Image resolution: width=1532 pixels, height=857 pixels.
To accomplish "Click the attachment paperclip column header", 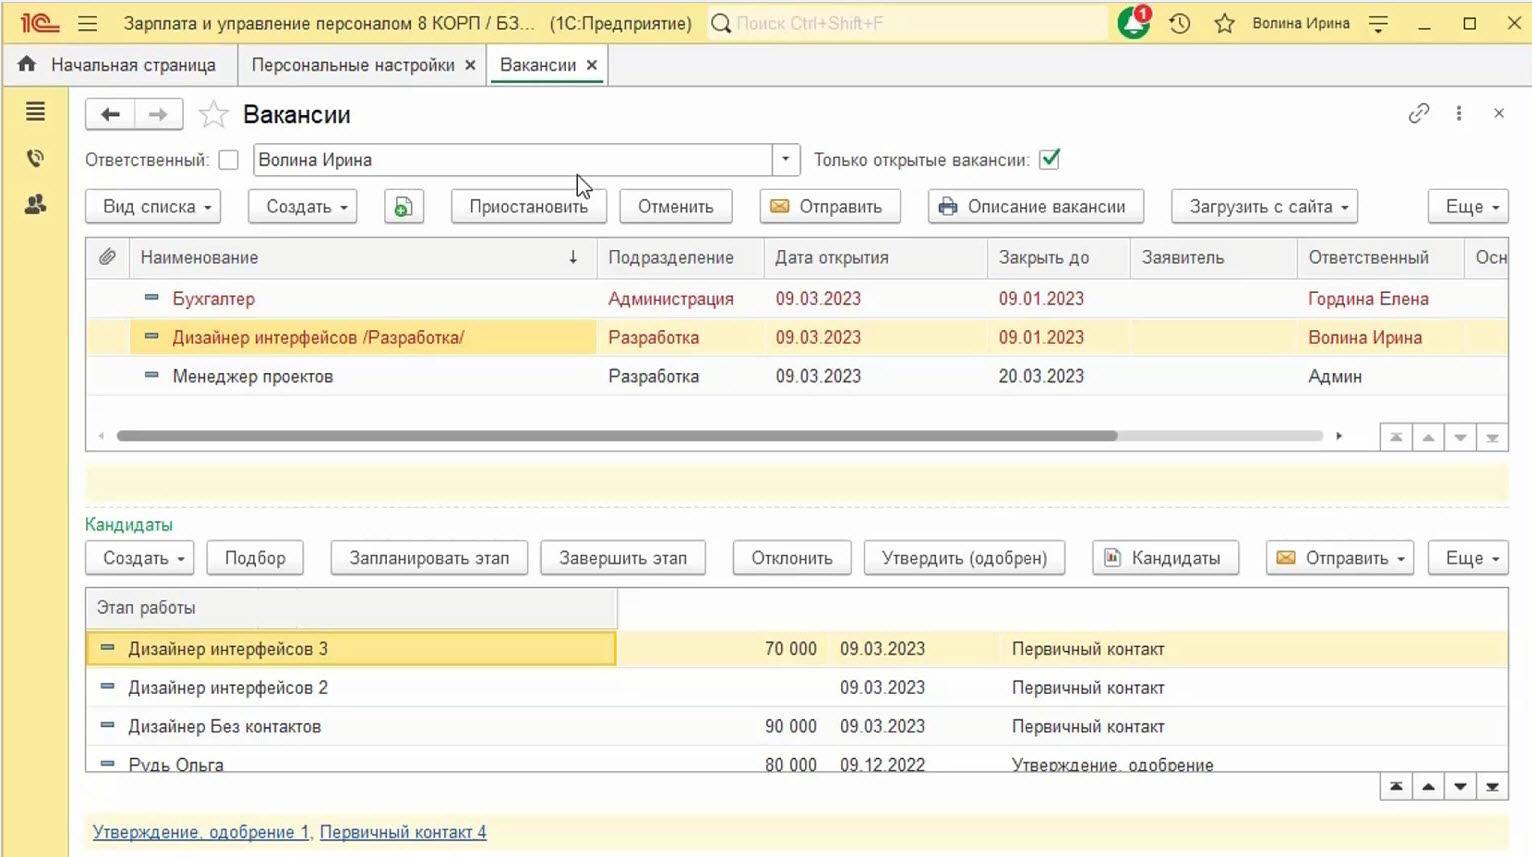I will click(x=107, y=257).
